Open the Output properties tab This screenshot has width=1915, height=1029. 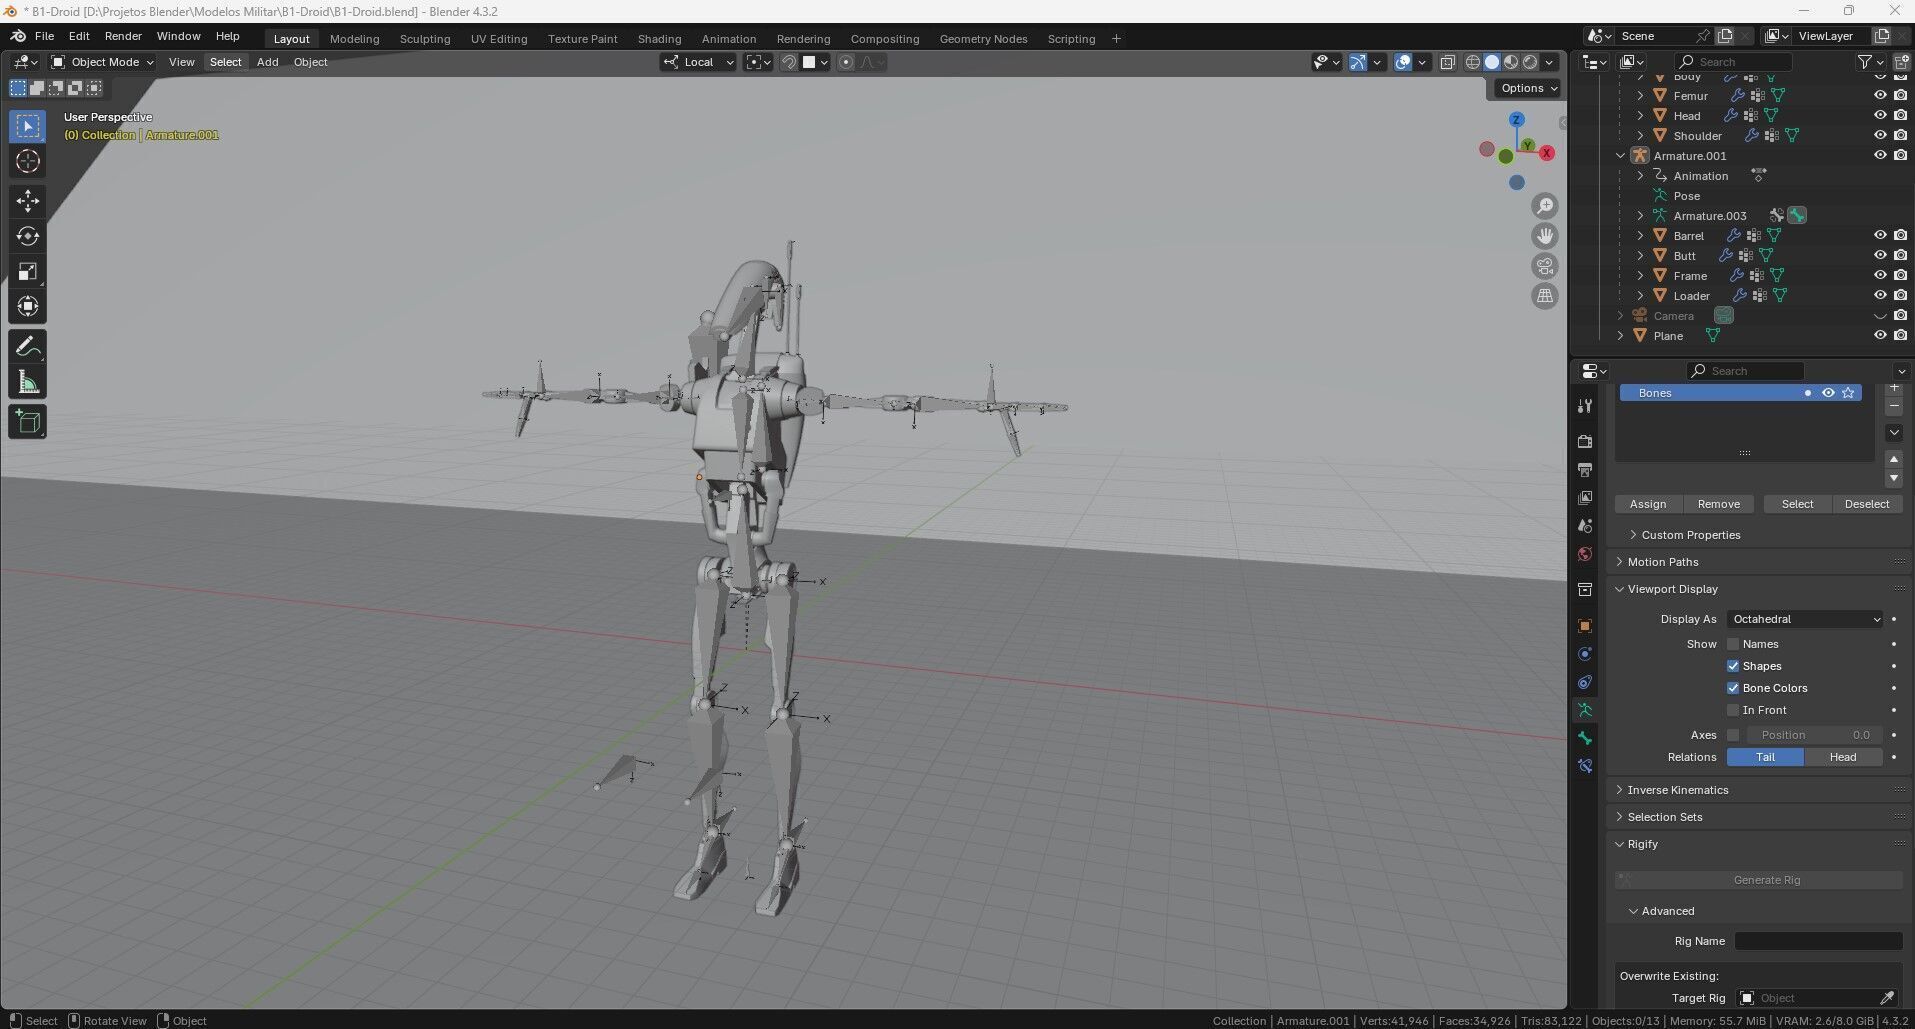tap(1585, 469)
